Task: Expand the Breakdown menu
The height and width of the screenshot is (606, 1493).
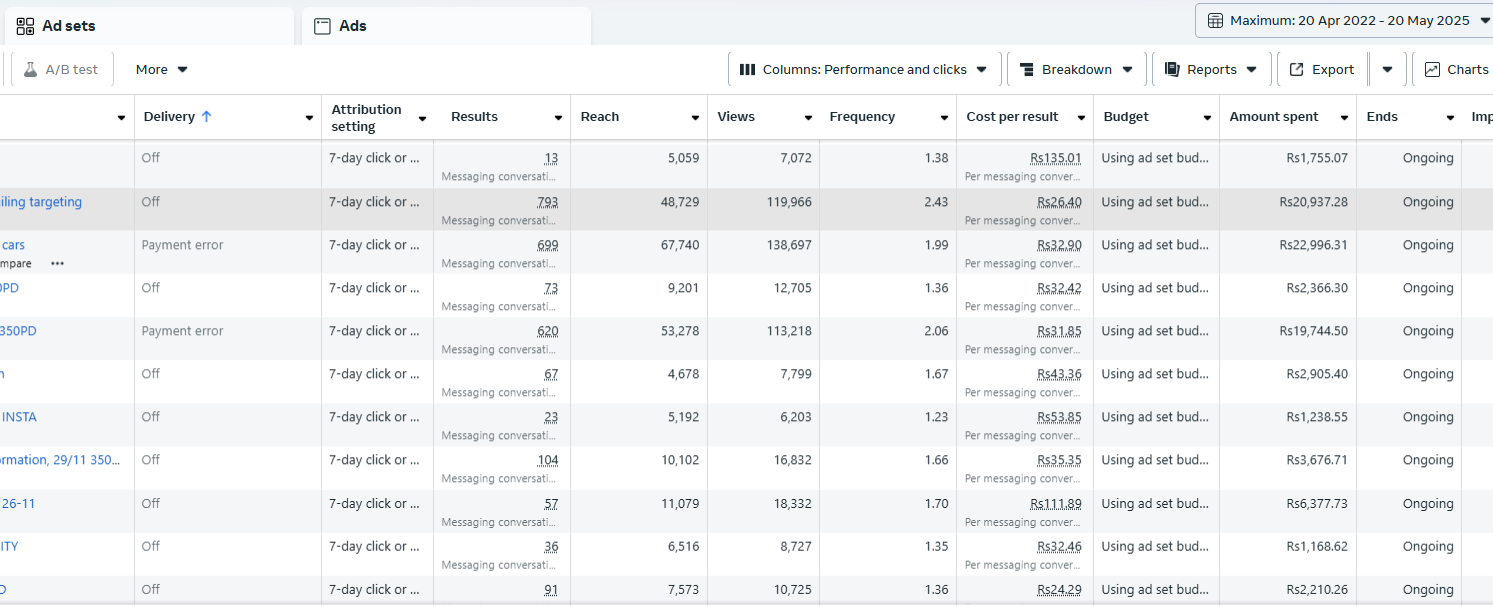Action: pyautogui.click(x=1076, y=70)
